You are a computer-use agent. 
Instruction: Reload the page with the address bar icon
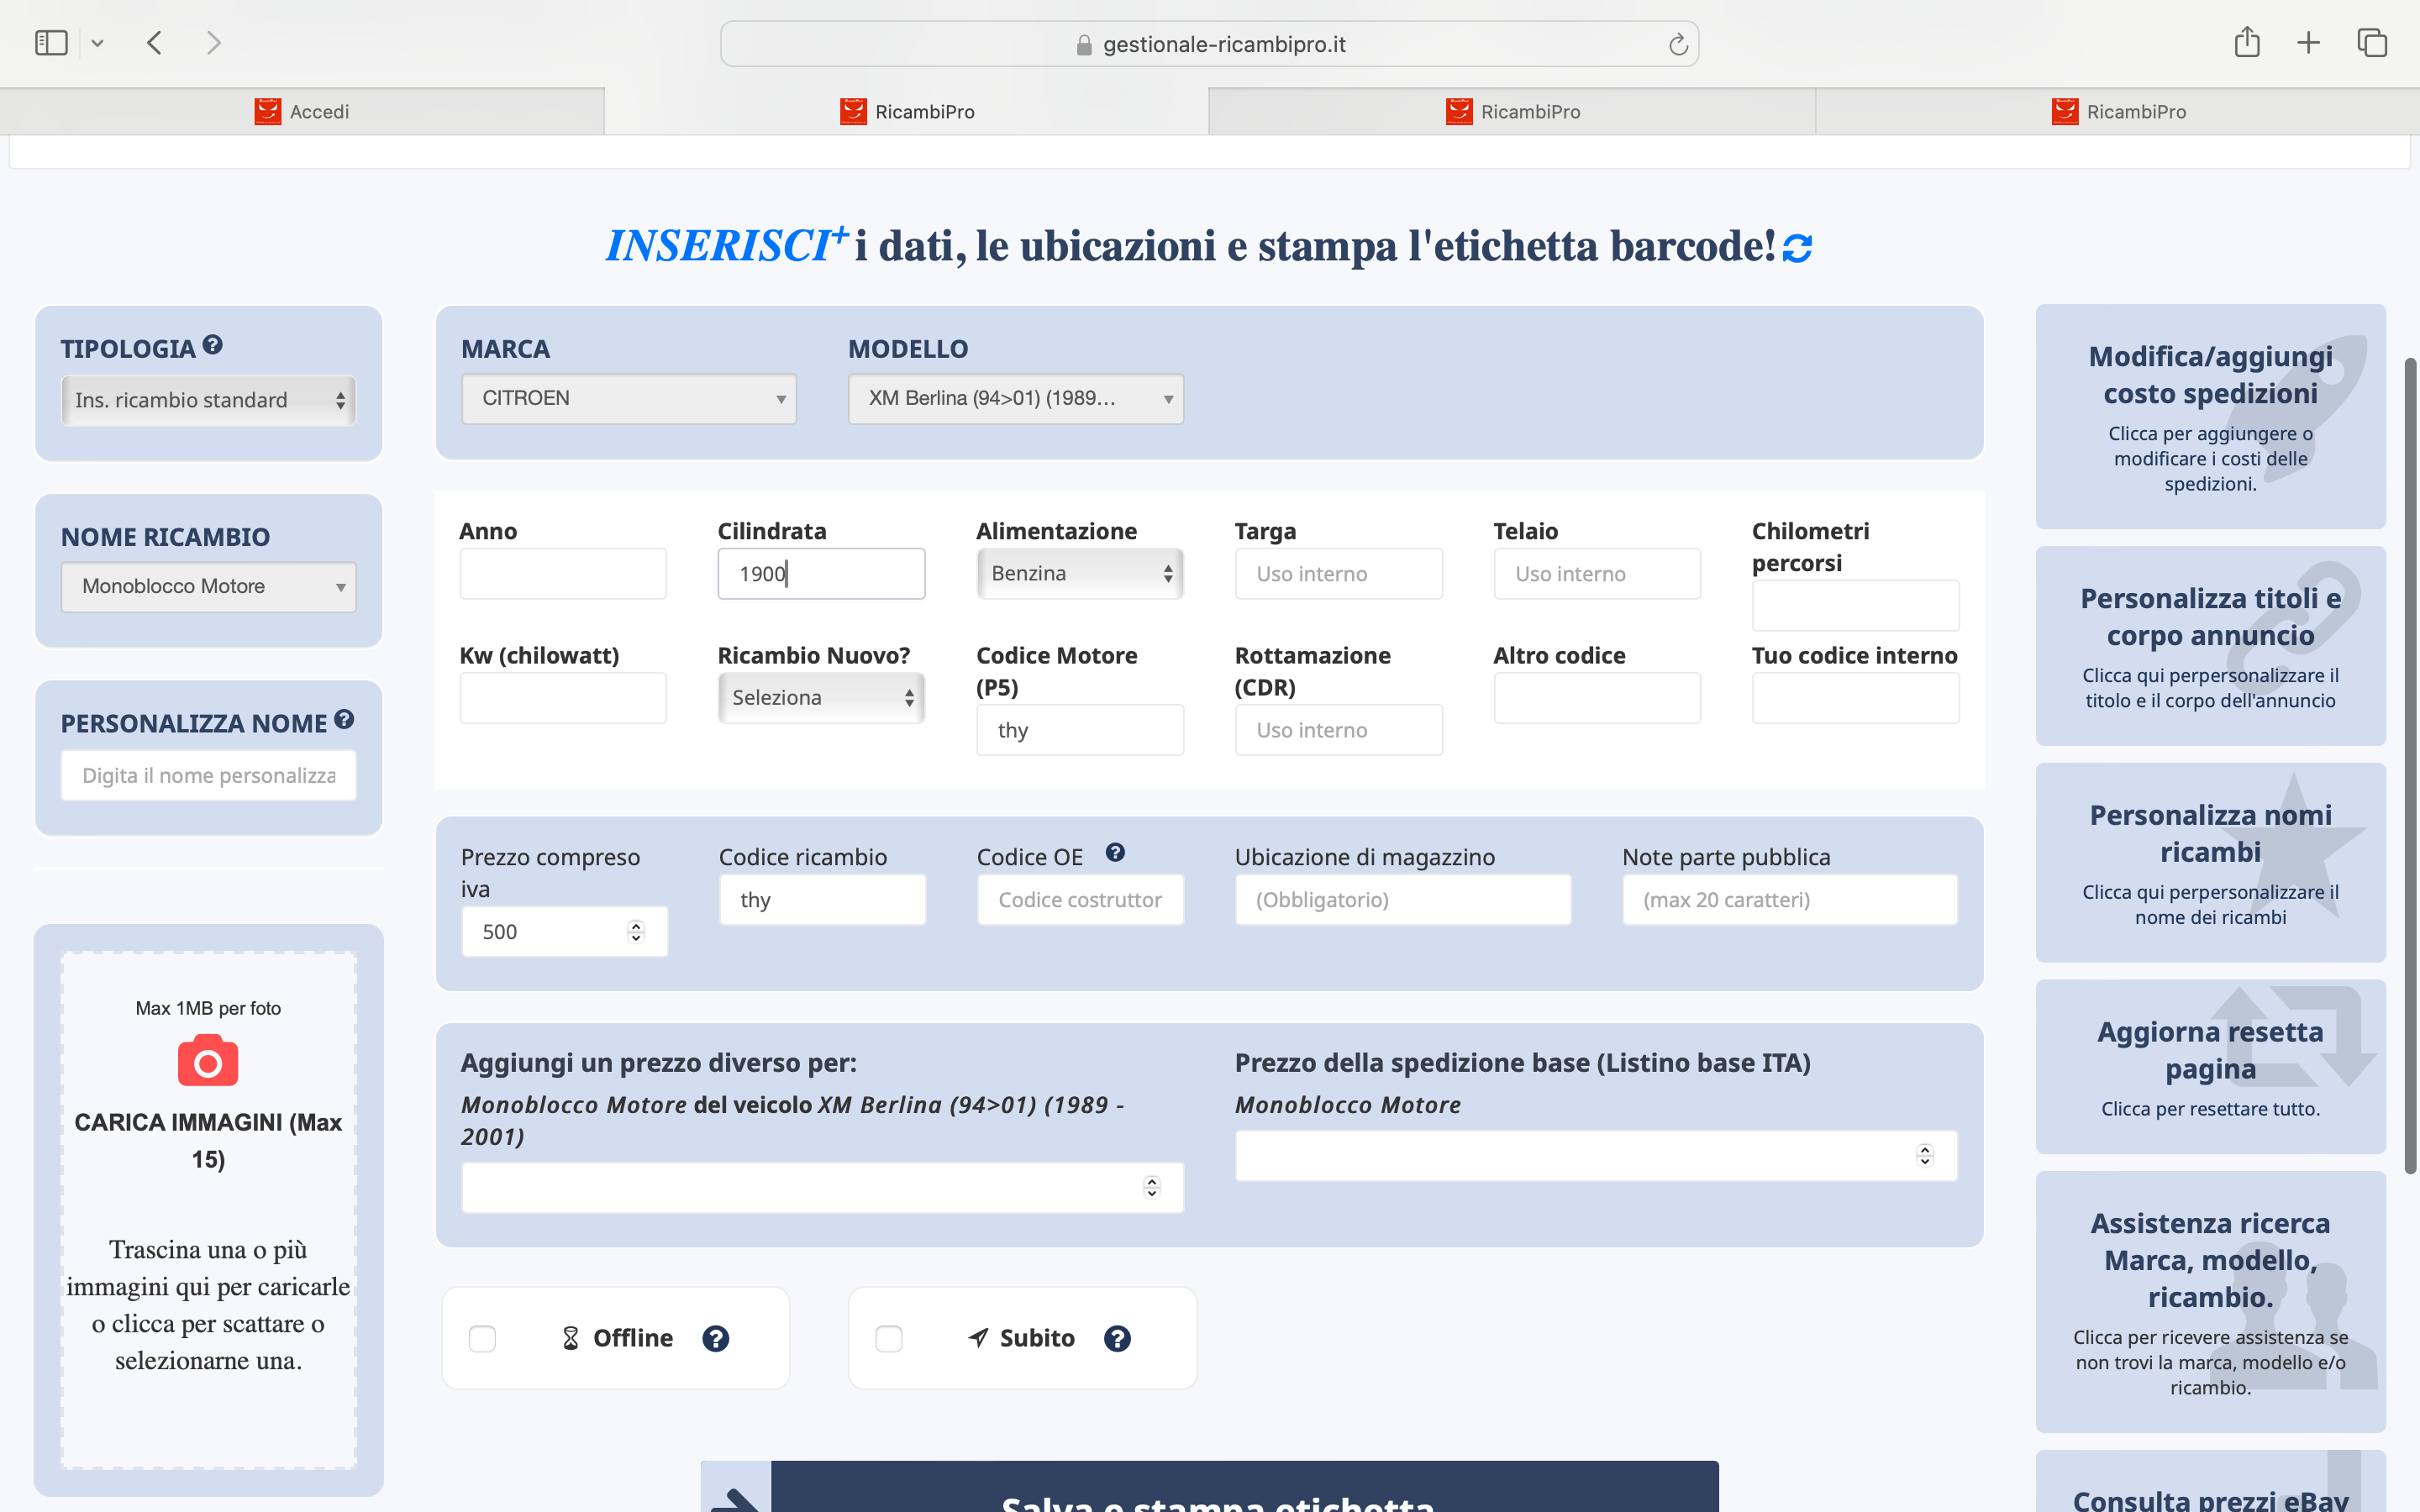pos(1678,44)
